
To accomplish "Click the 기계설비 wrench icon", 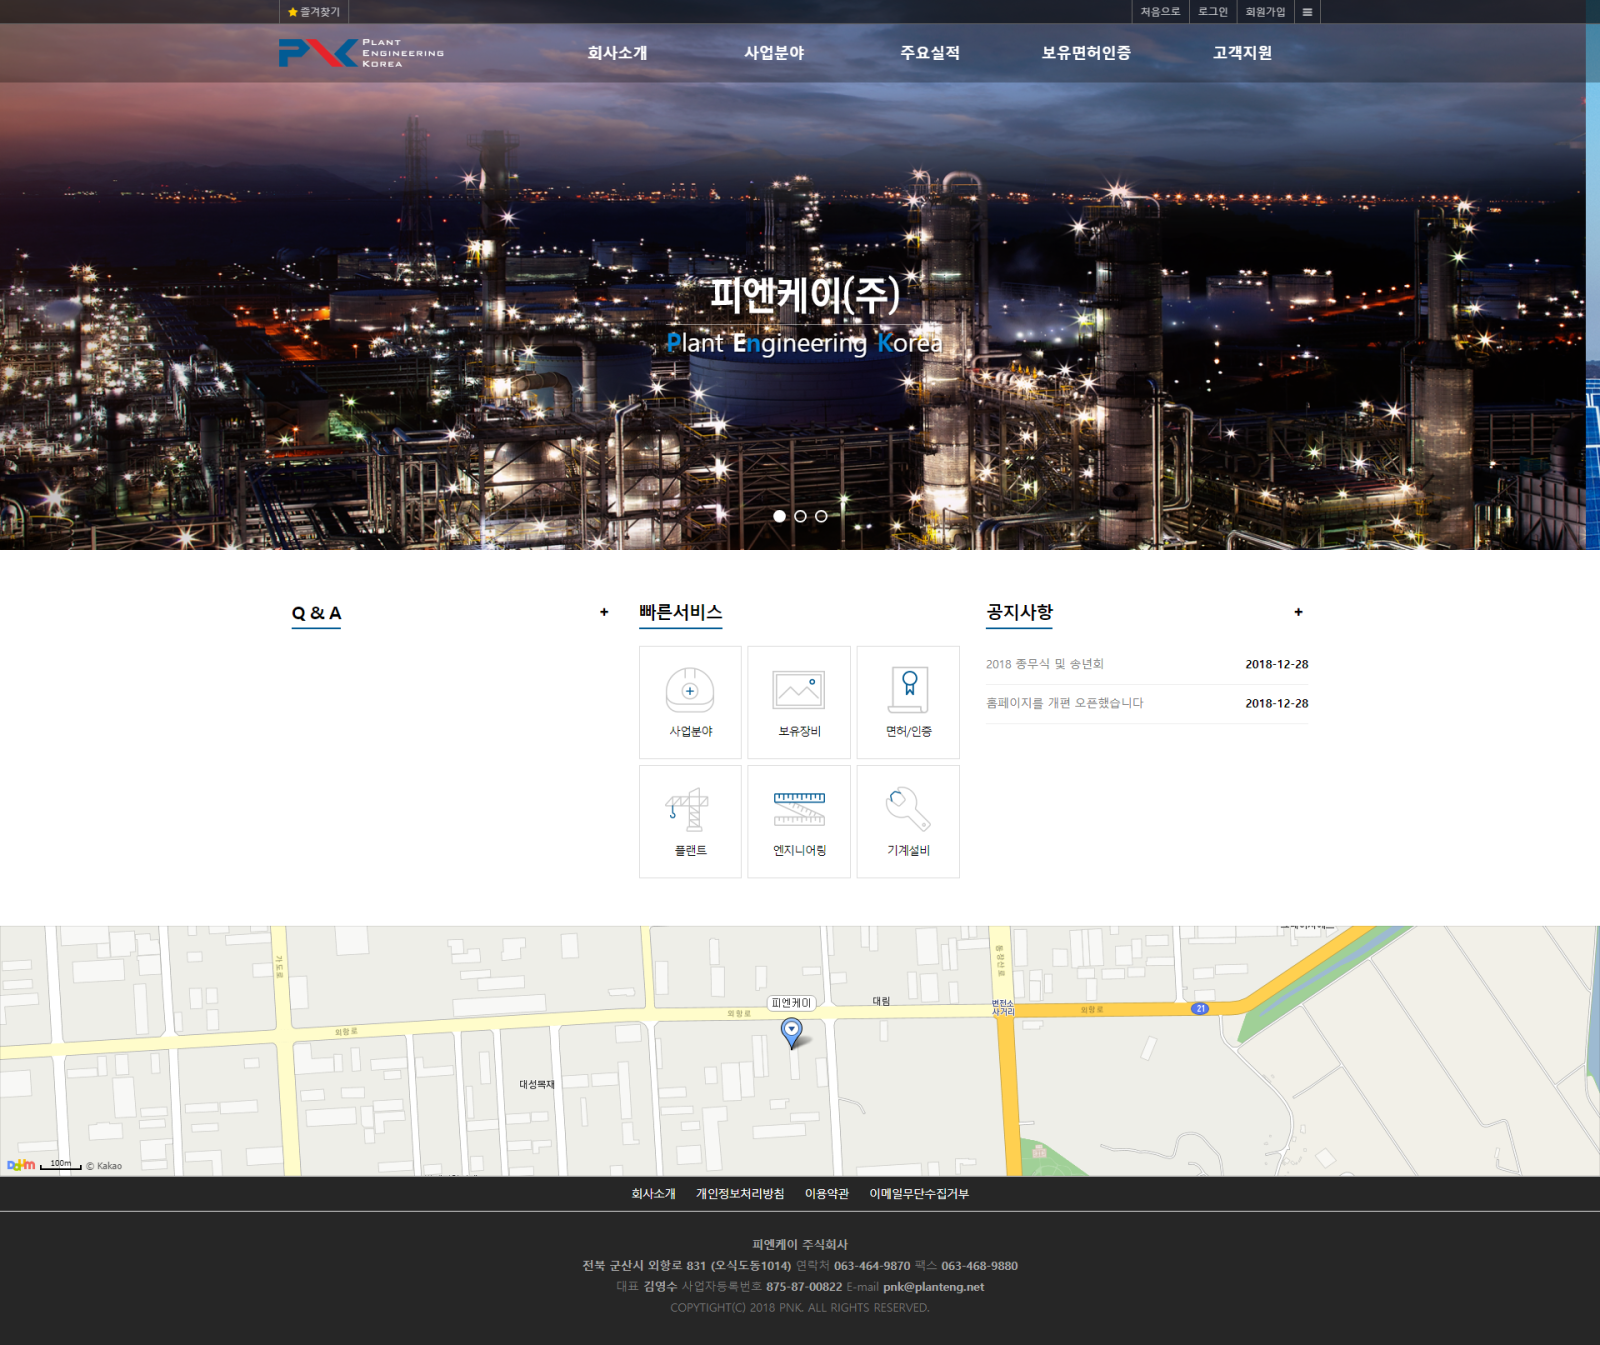I will tap(908, 809).
